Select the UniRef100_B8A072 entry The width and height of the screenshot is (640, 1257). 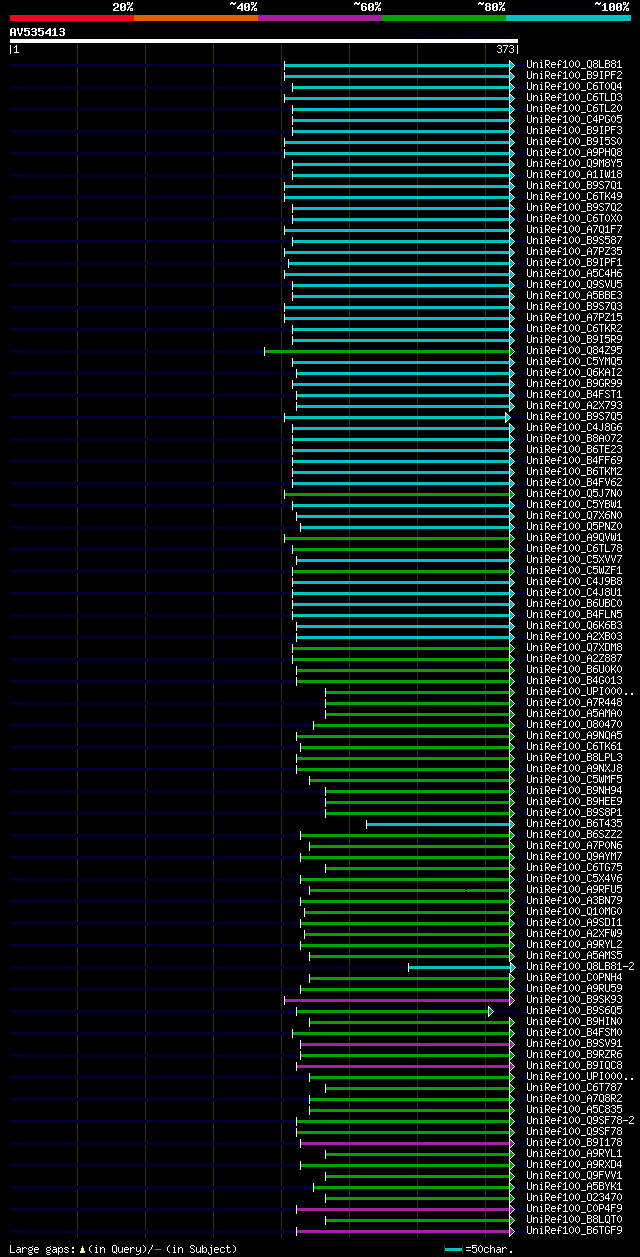[x=574, y=439]
